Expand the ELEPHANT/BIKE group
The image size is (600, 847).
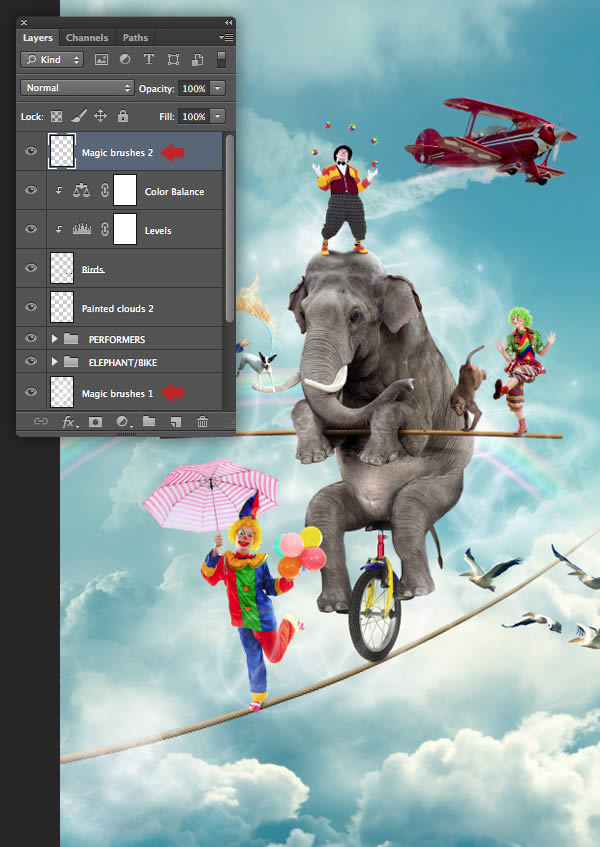click(55, 361)
